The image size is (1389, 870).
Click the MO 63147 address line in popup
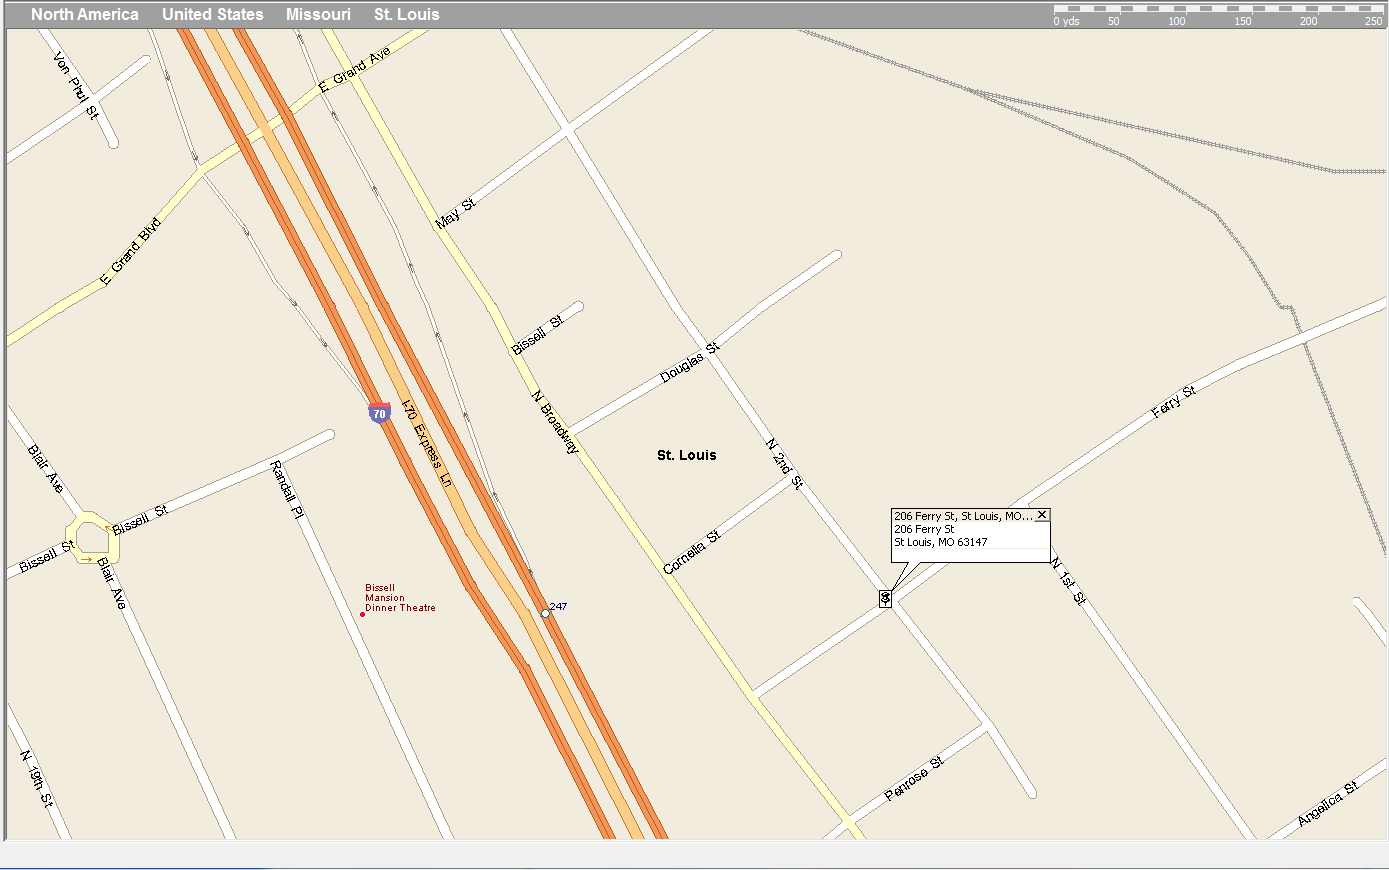pyautogui.click(x=940, y=542)
